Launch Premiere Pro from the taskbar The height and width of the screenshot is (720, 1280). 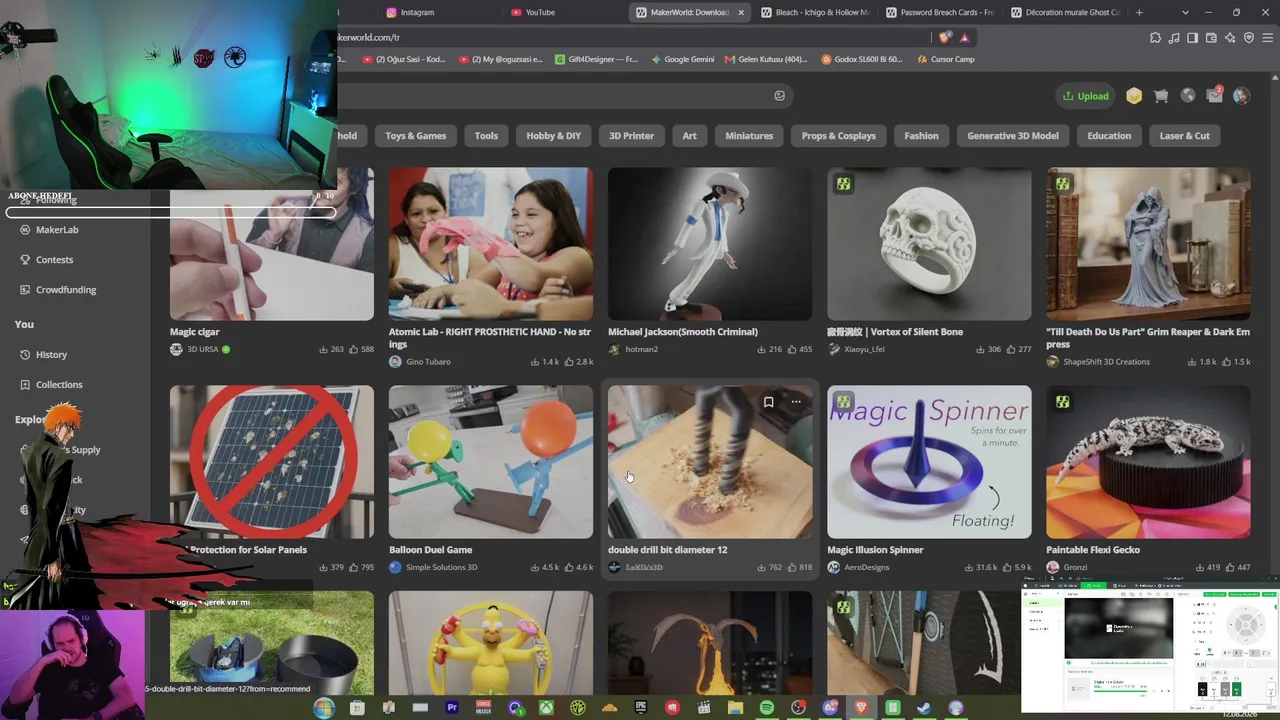pos(452,708)
